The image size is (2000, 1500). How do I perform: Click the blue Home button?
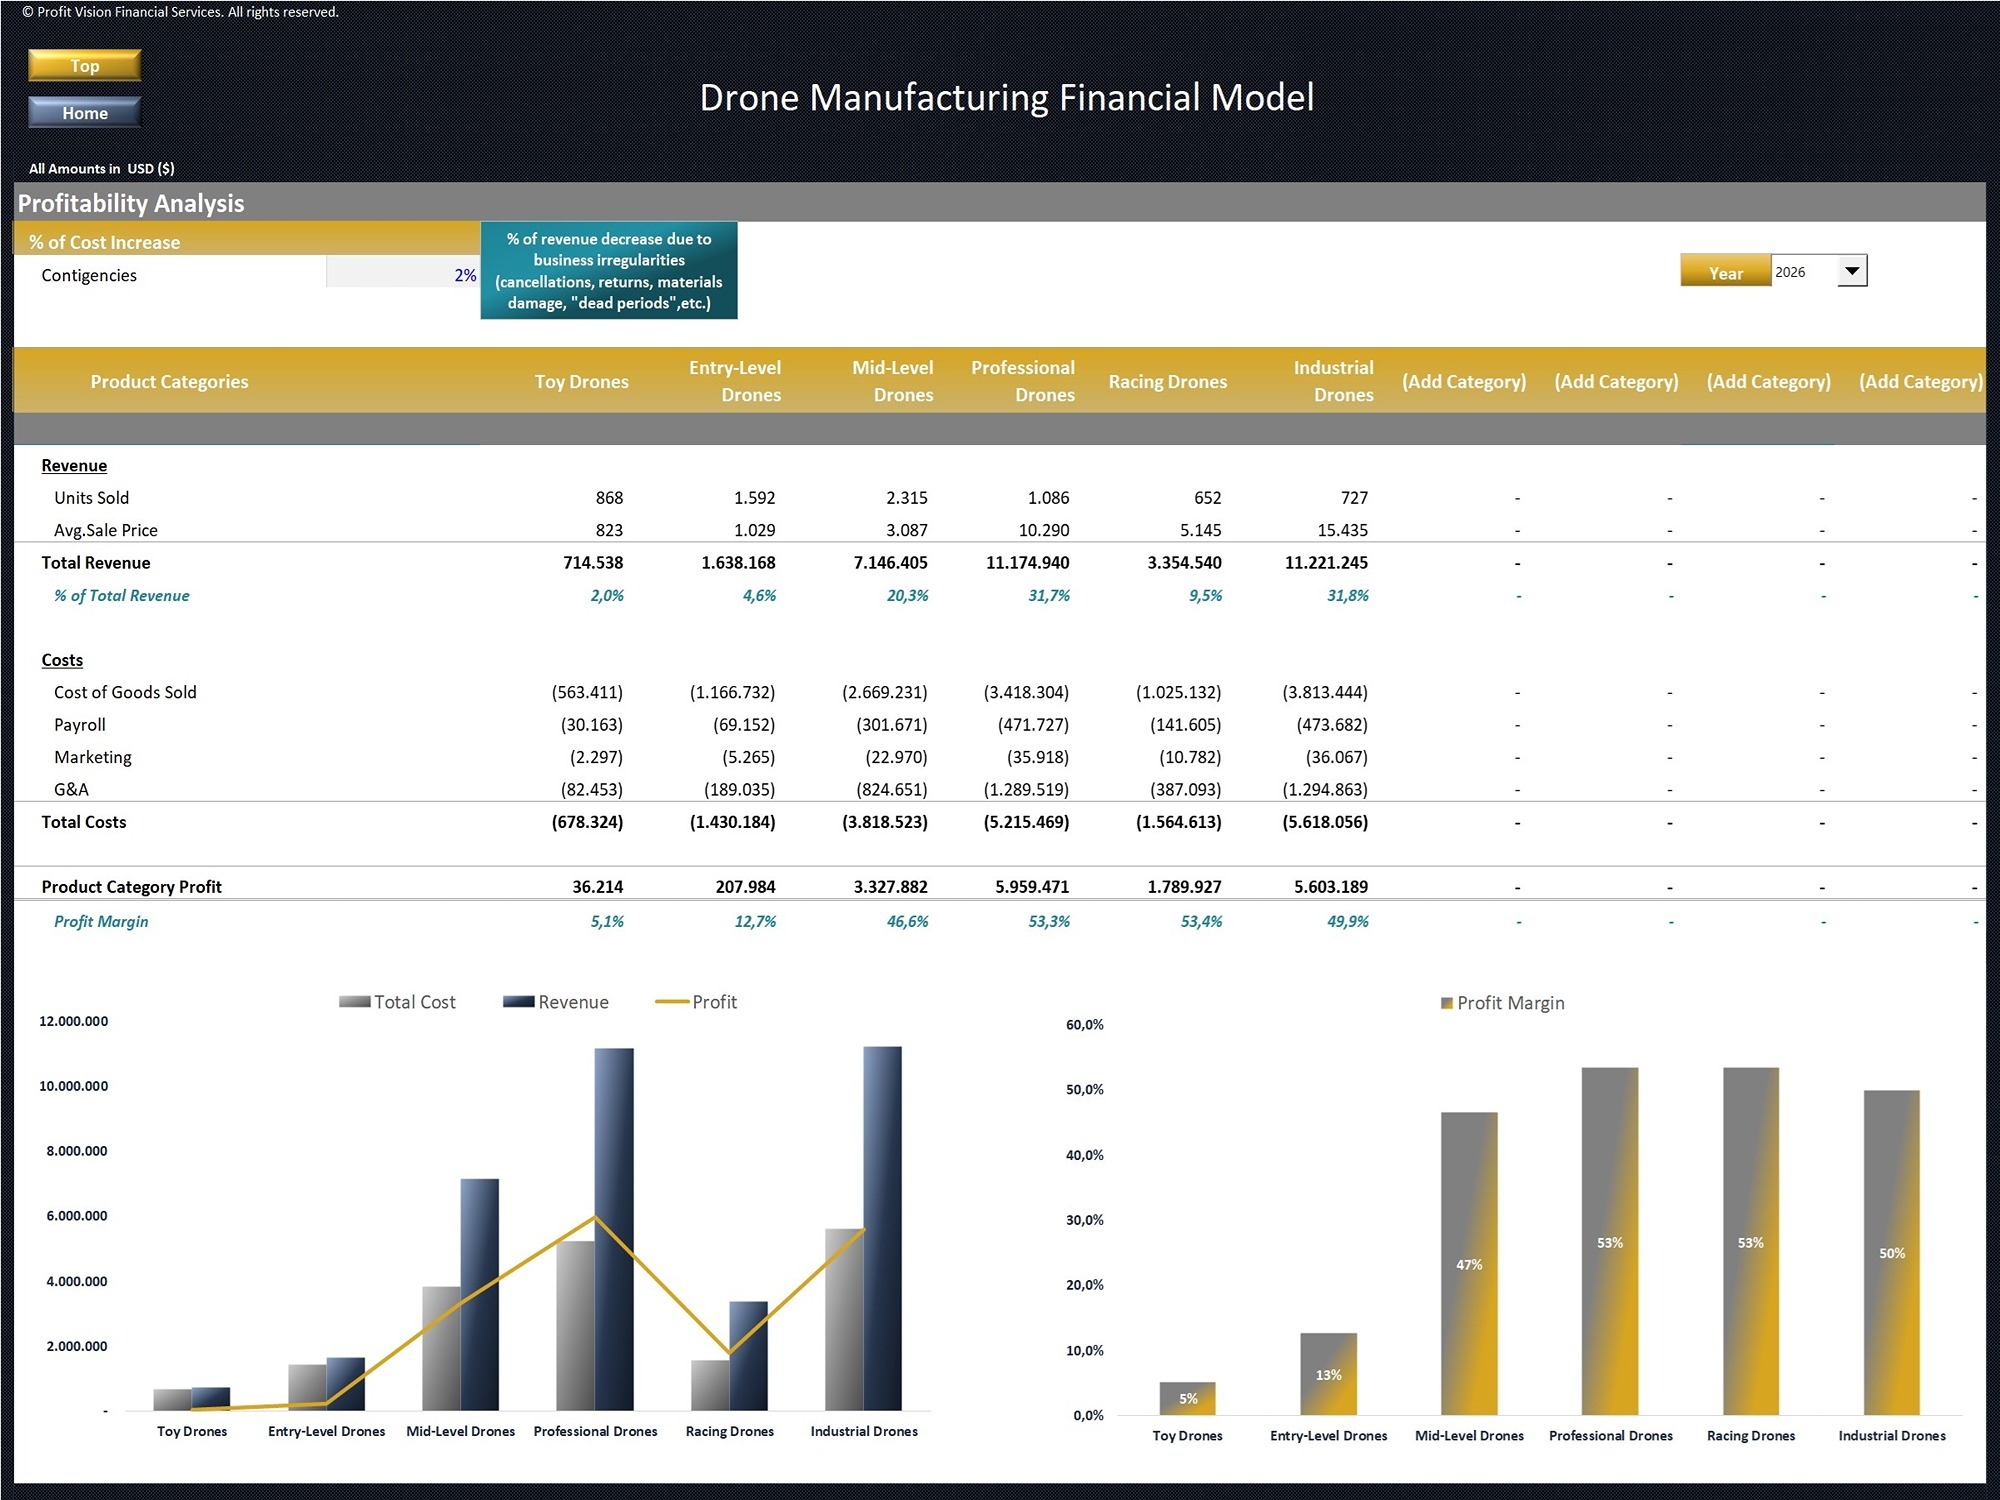(85, 113)
